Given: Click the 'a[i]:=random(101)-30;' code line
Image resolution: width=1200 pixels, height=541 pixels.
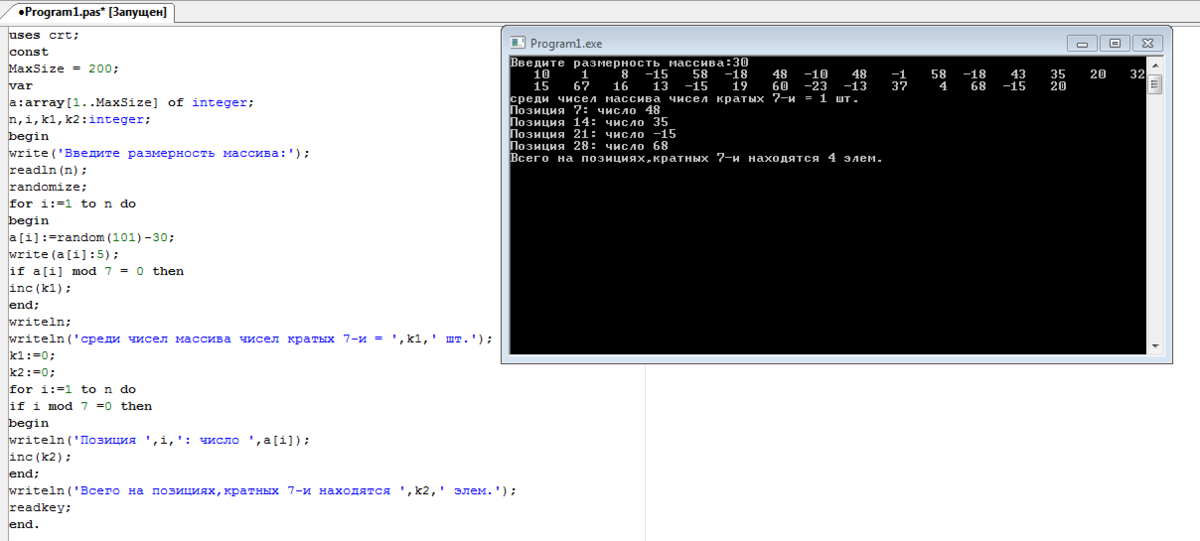Looking at the screenshot, I should click(x=90, y=237).
